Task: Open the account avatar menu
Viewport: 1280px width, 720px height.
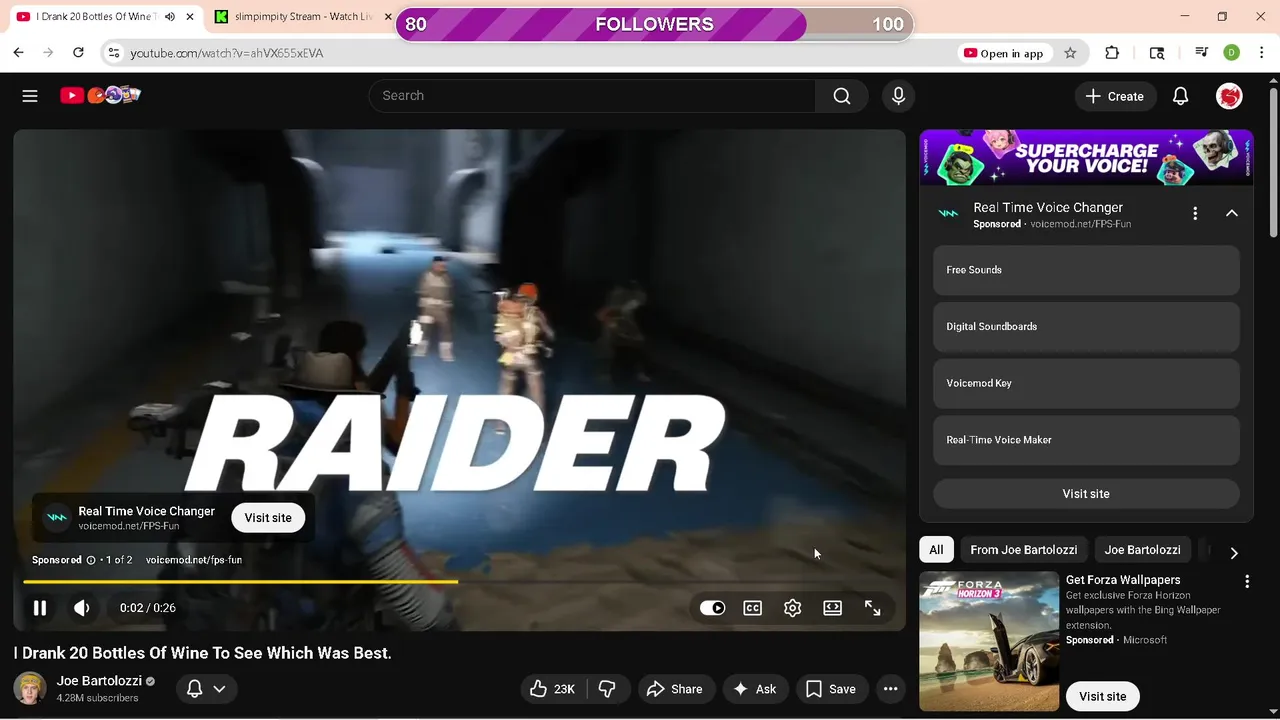Action: point(1229,96)
